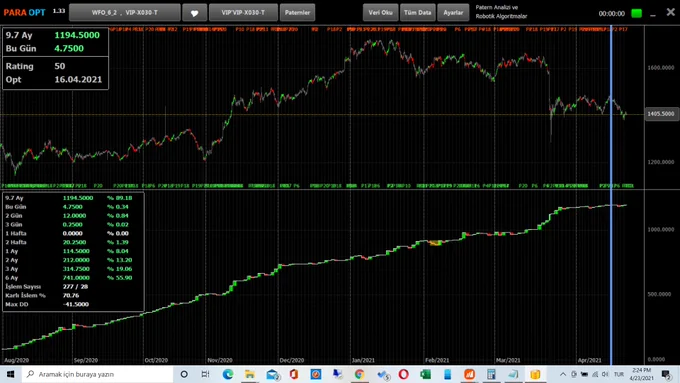680x383 pixels.
Task: Click the VIP'VIP-X030-T button
Action: (243, 13)
